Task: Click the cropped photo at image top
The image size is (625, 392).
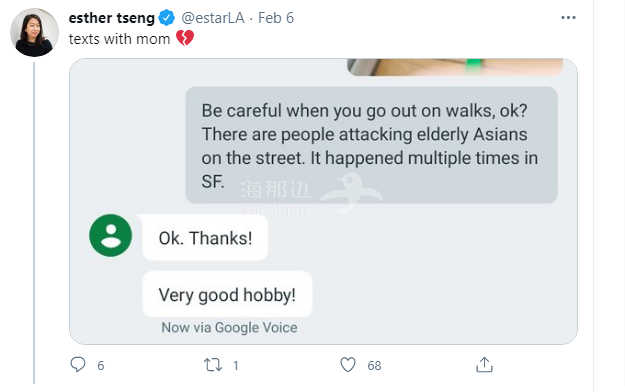Action: tap(455, 67)
